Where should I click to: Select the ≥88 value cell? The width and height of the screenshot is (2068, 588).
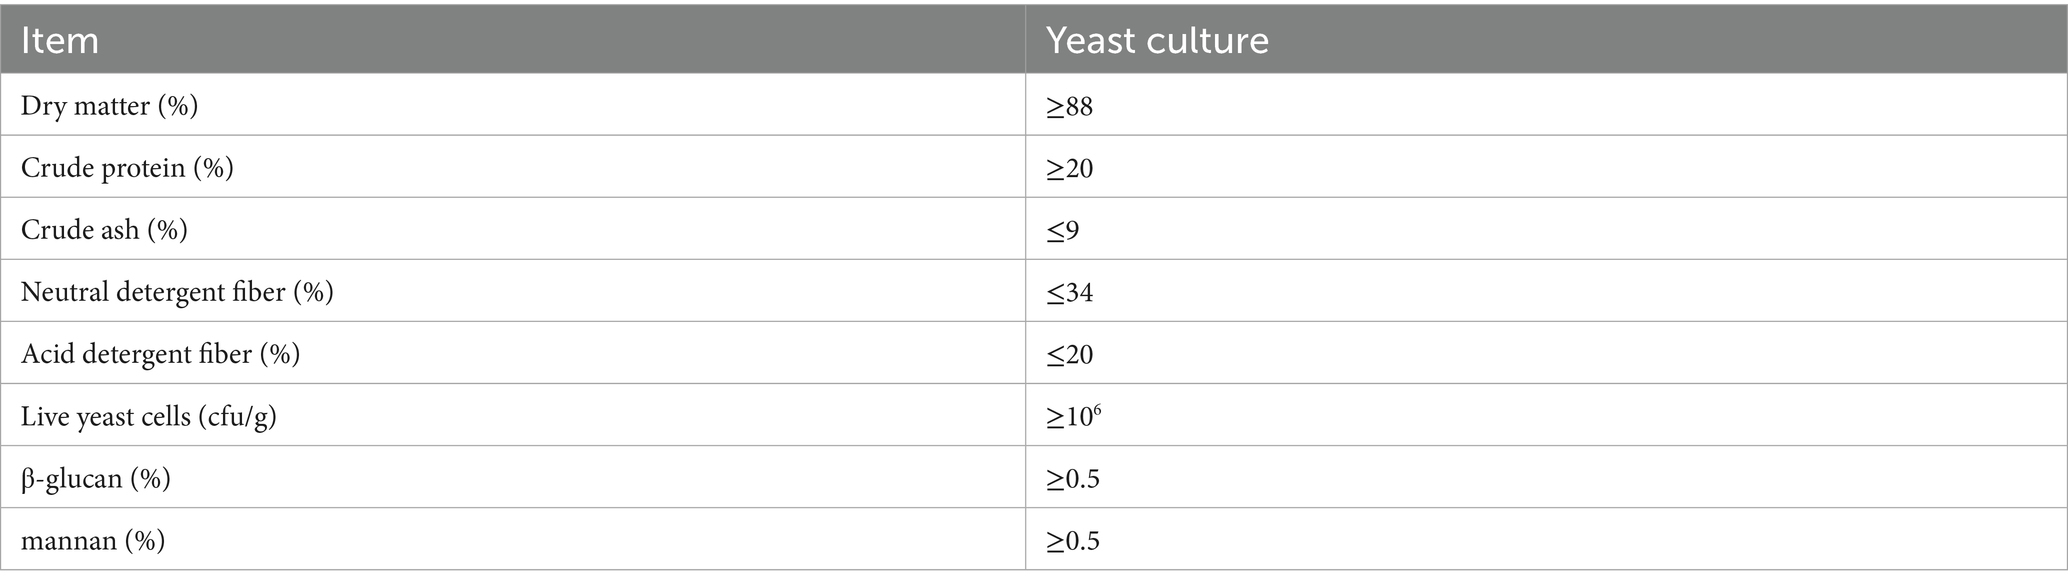(x=1070, y=106)
